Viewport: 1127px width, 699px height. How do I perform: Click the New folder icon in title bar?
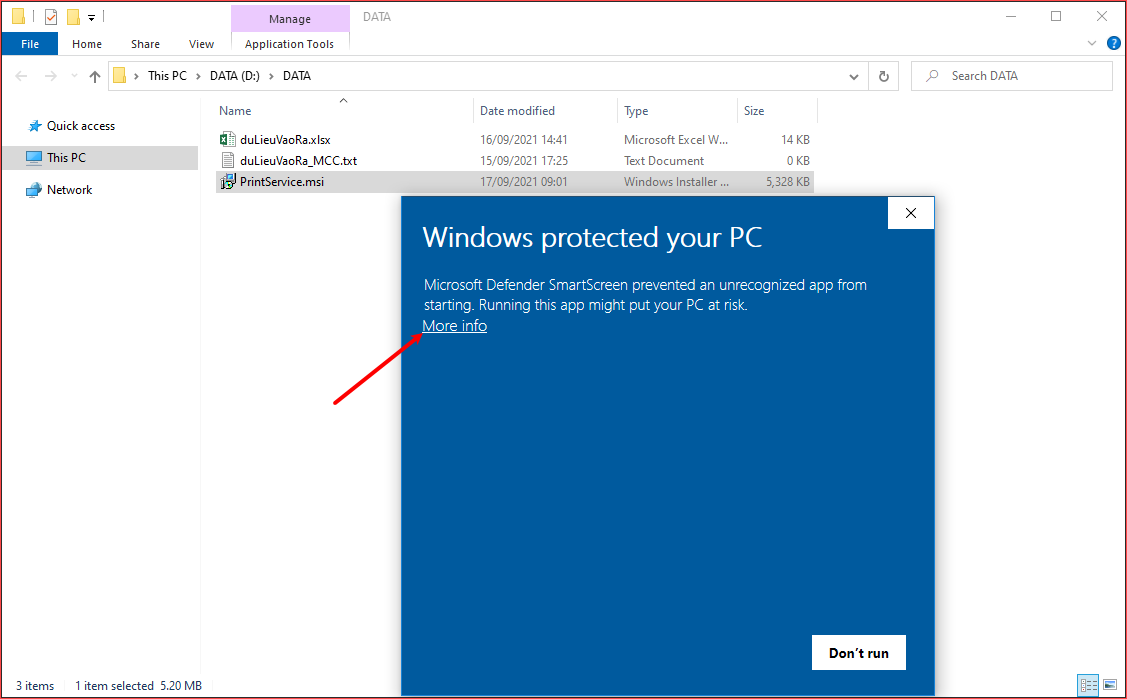[73, 17]
